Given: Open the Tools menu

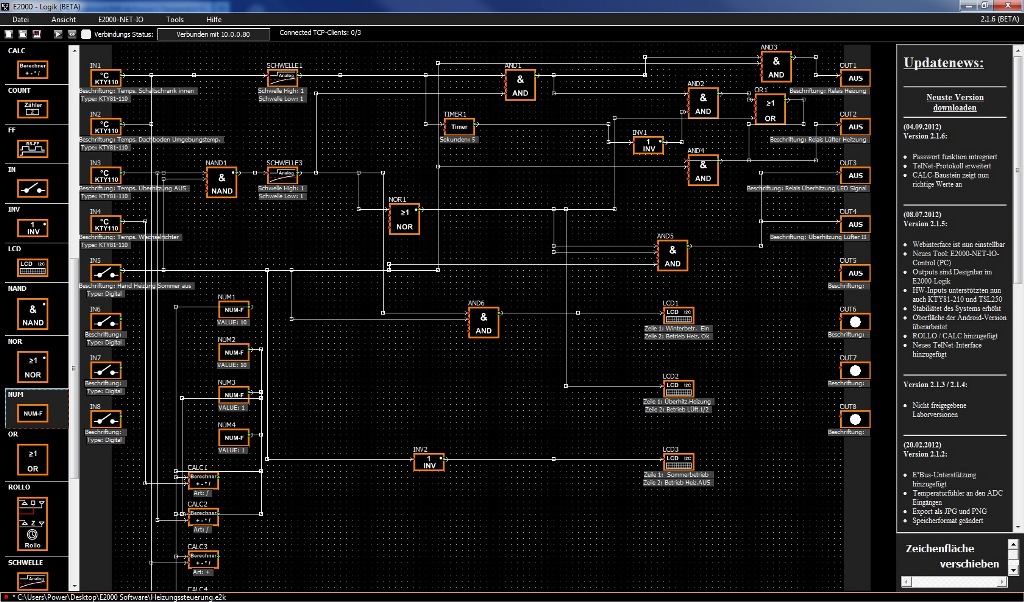Looking at the screenshot, I should coord(175,19).
